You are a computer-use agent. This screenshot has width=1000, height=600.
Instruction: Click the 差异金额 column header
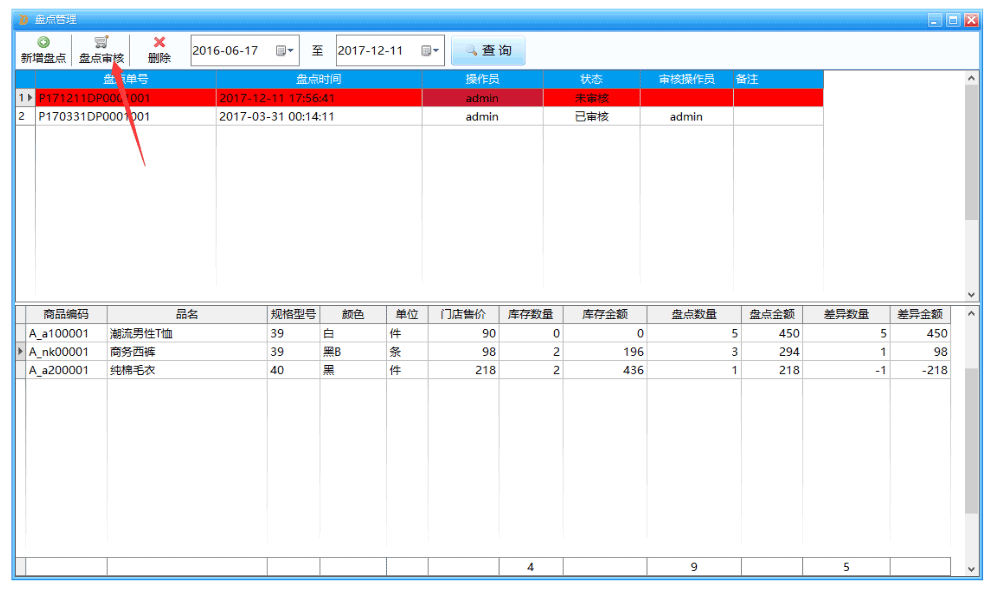click(920, 314)
